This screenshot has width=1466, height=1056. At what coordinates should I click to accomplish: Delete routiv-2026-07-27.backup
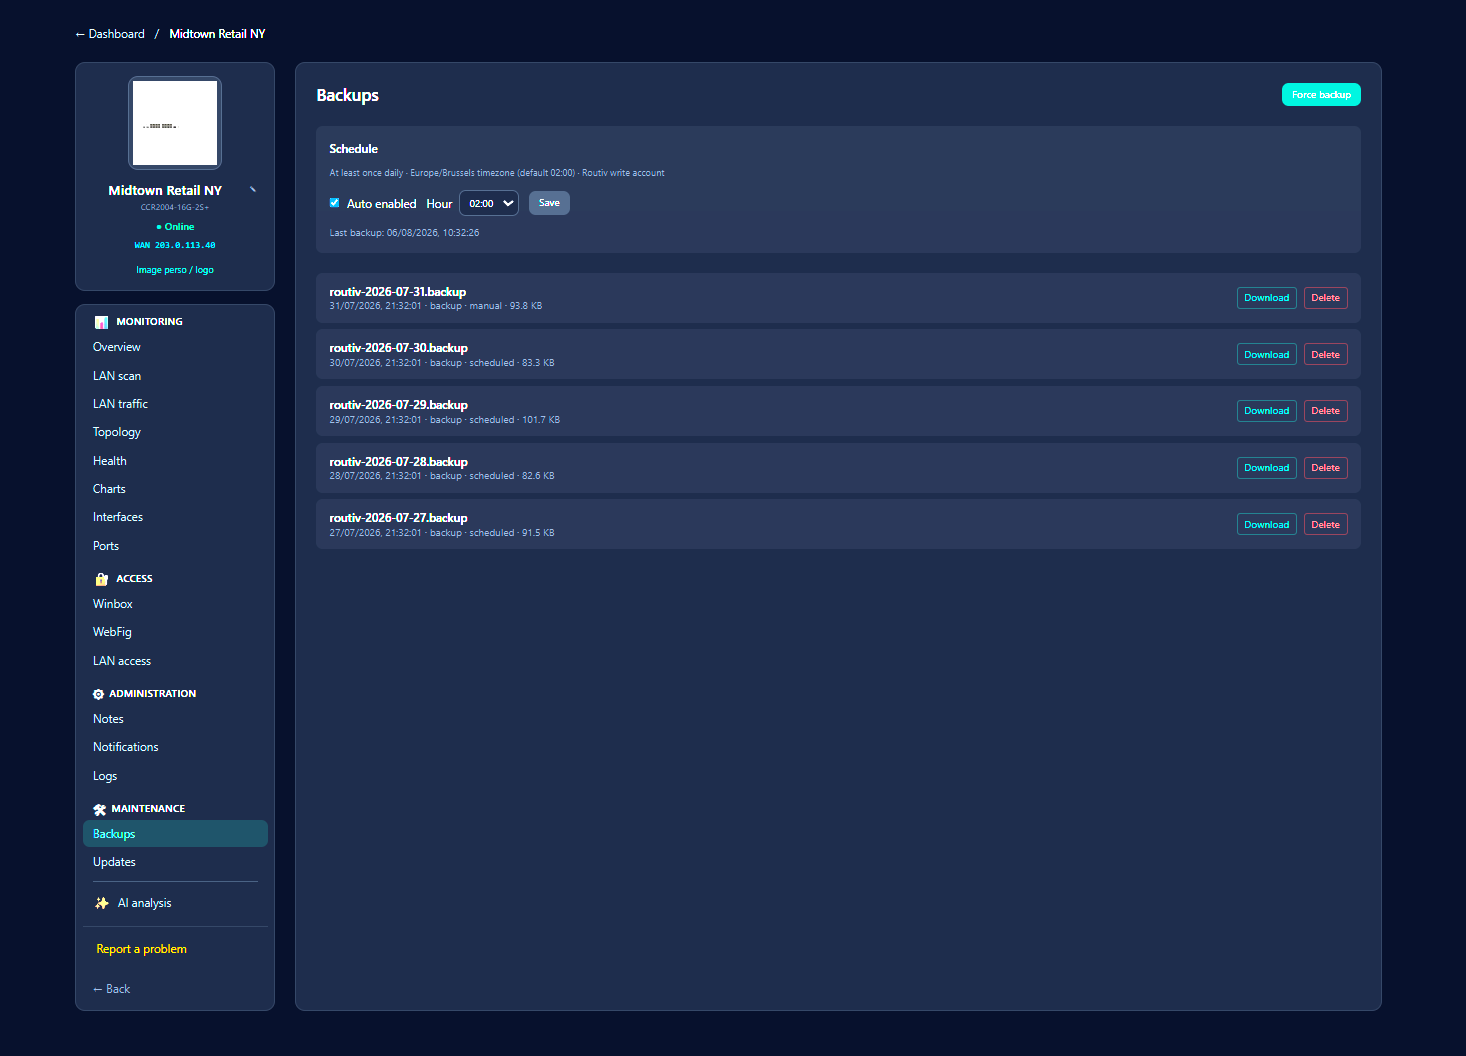1325,525
